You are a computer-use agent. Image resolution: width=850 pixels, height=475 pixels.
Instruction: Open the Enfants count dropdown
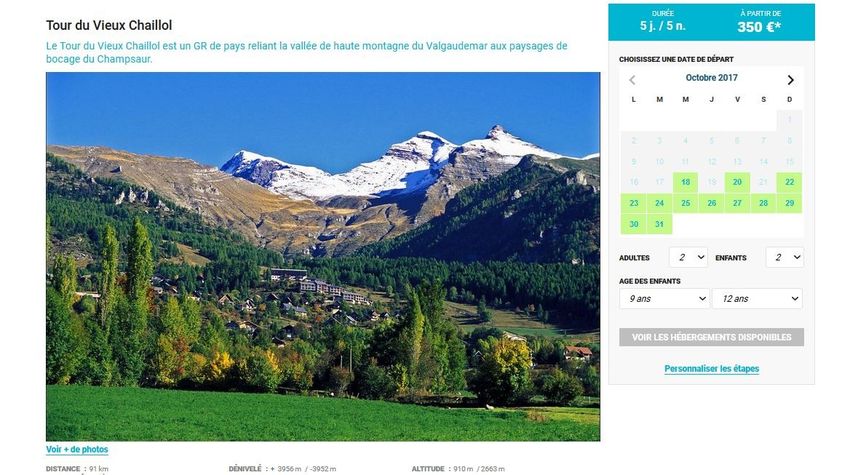[785, 258]
